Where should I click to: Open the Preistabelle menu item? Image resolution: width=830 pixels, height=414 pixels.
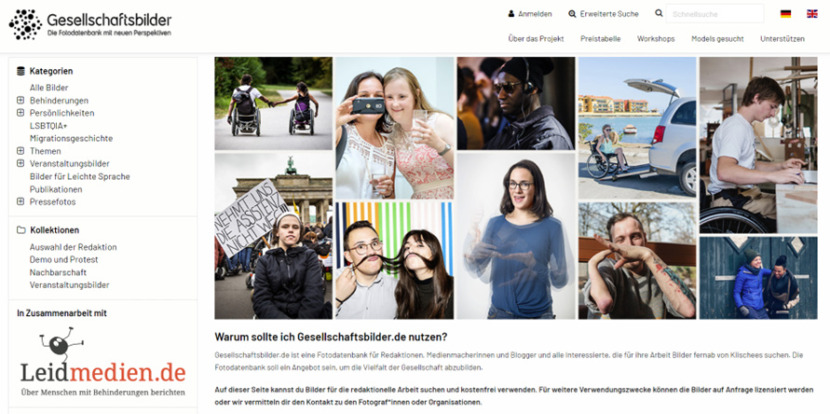600,39
